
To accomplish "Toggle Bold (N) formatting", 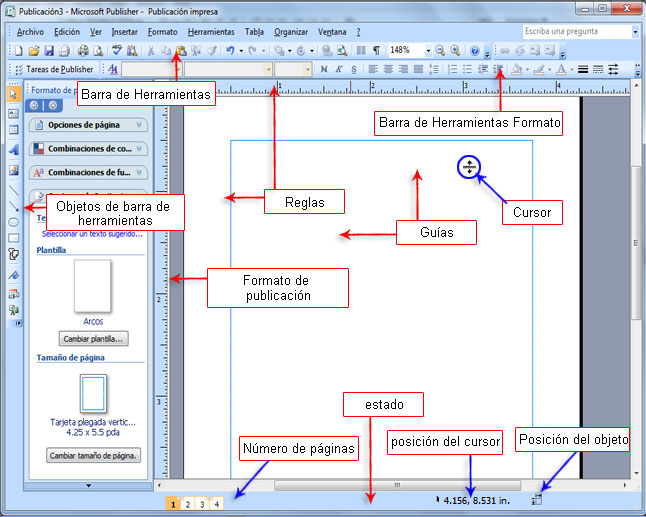I will click(x=324, y=69).
